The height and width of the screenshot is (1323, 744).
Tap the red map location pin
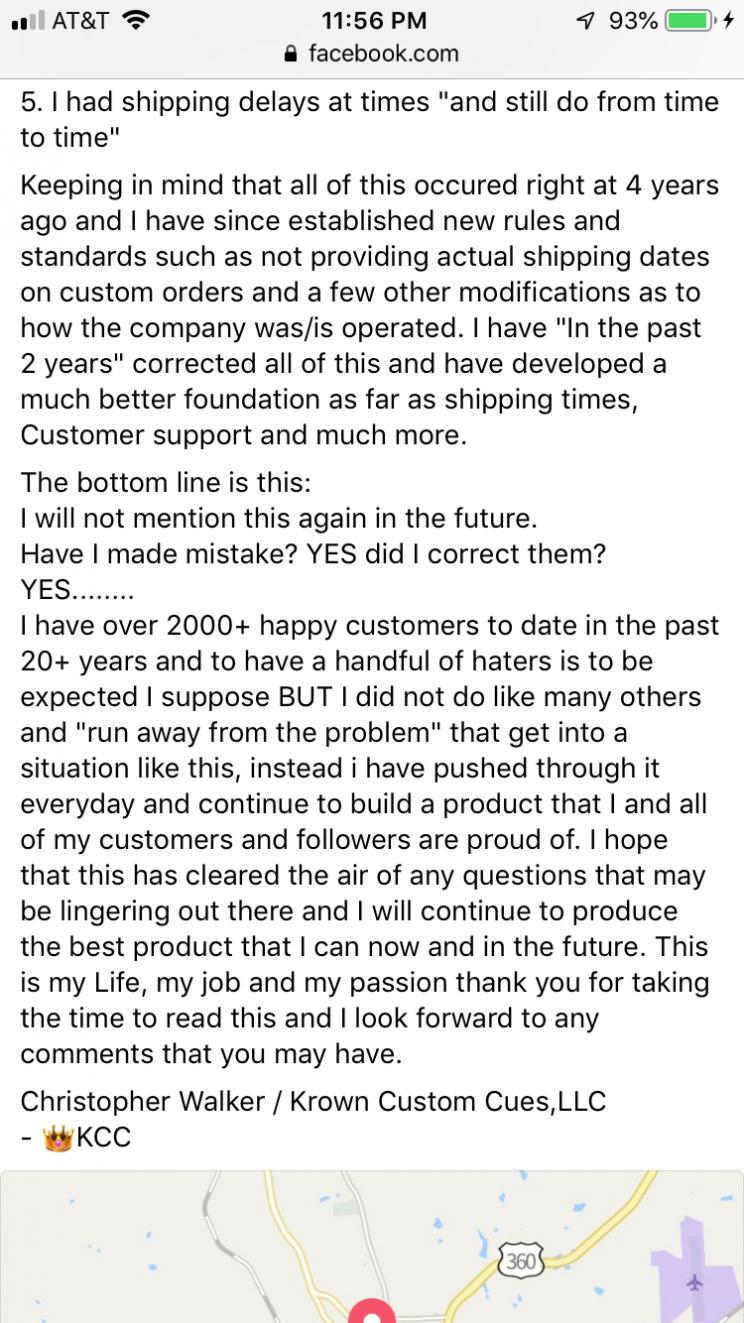[x=372, y=1311]
